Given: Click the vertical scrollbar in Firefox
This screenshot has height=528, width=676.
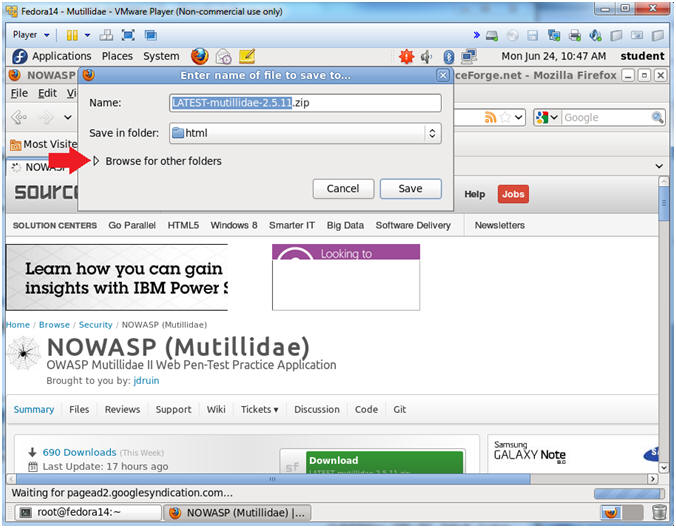Looking at the screenshot, I should coord(663,204).
